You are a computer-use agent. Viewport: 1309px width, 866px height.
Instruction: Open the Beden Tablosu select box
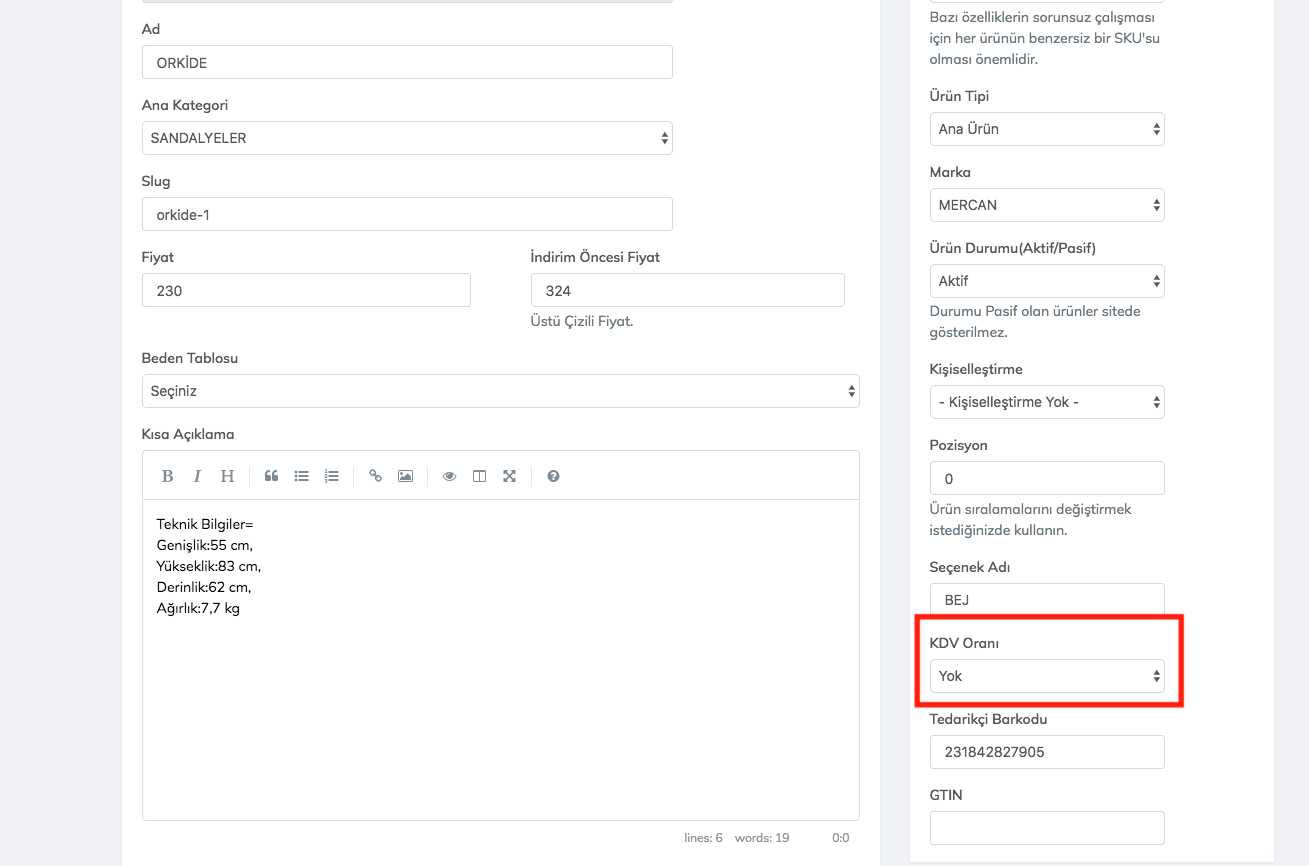tap(500, 391)
